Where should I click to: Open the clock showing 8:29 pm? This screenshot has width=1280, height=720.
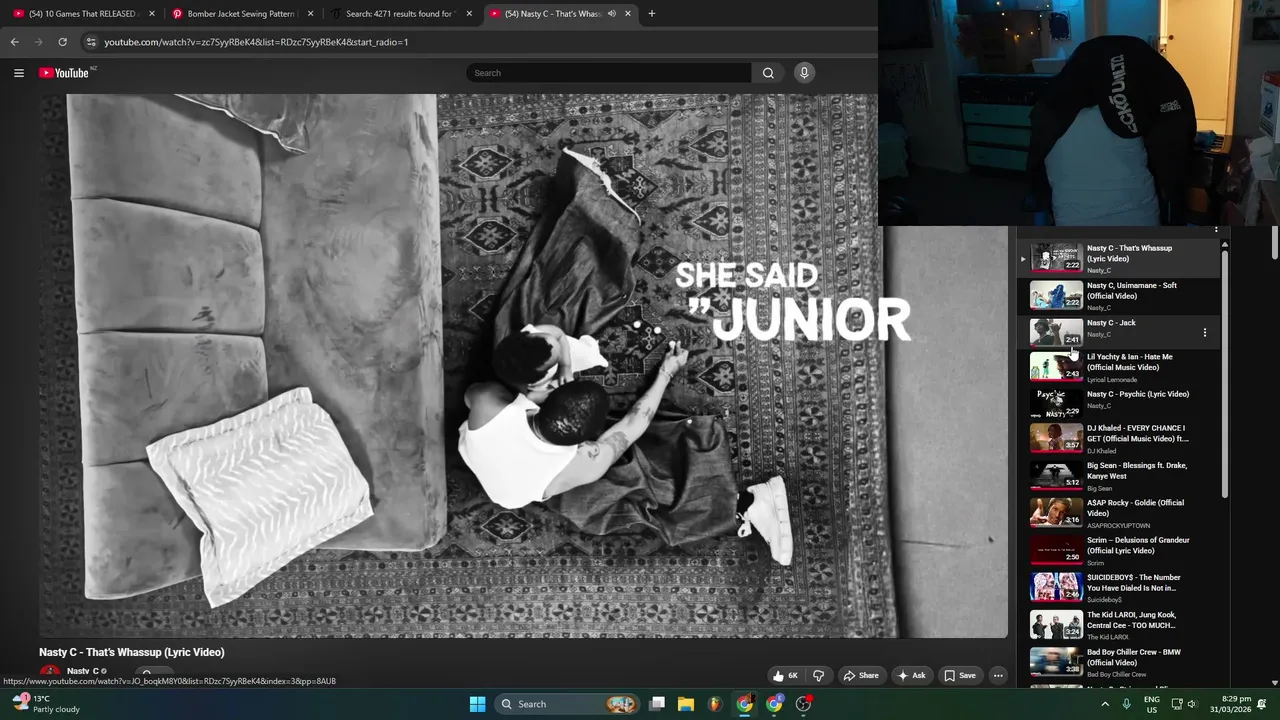(x=1229, y=704)
